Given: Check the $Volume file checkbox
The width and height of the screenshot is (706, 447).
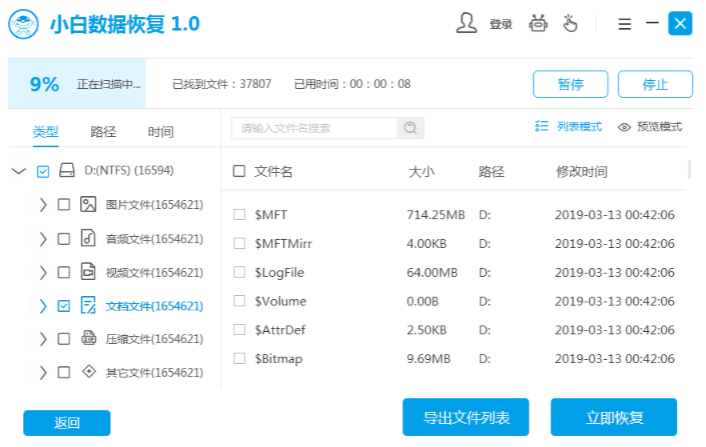Looking at the screenshot, I should click(239, 301).
